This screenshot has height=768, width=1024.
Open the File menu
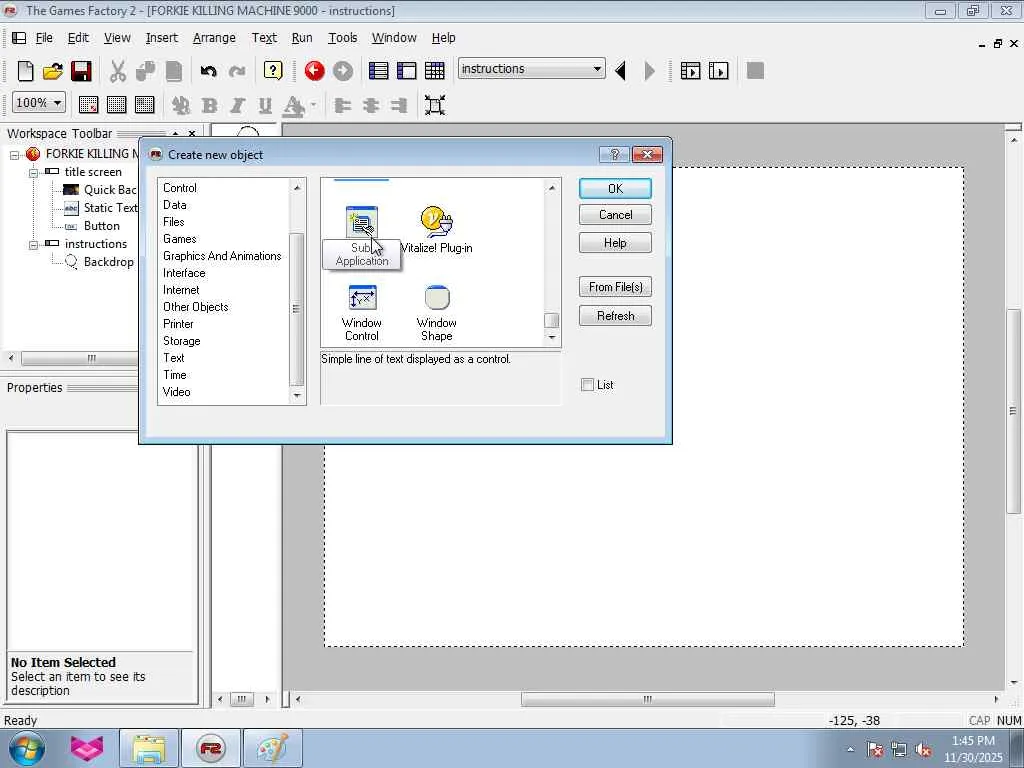tap(44, 38)
